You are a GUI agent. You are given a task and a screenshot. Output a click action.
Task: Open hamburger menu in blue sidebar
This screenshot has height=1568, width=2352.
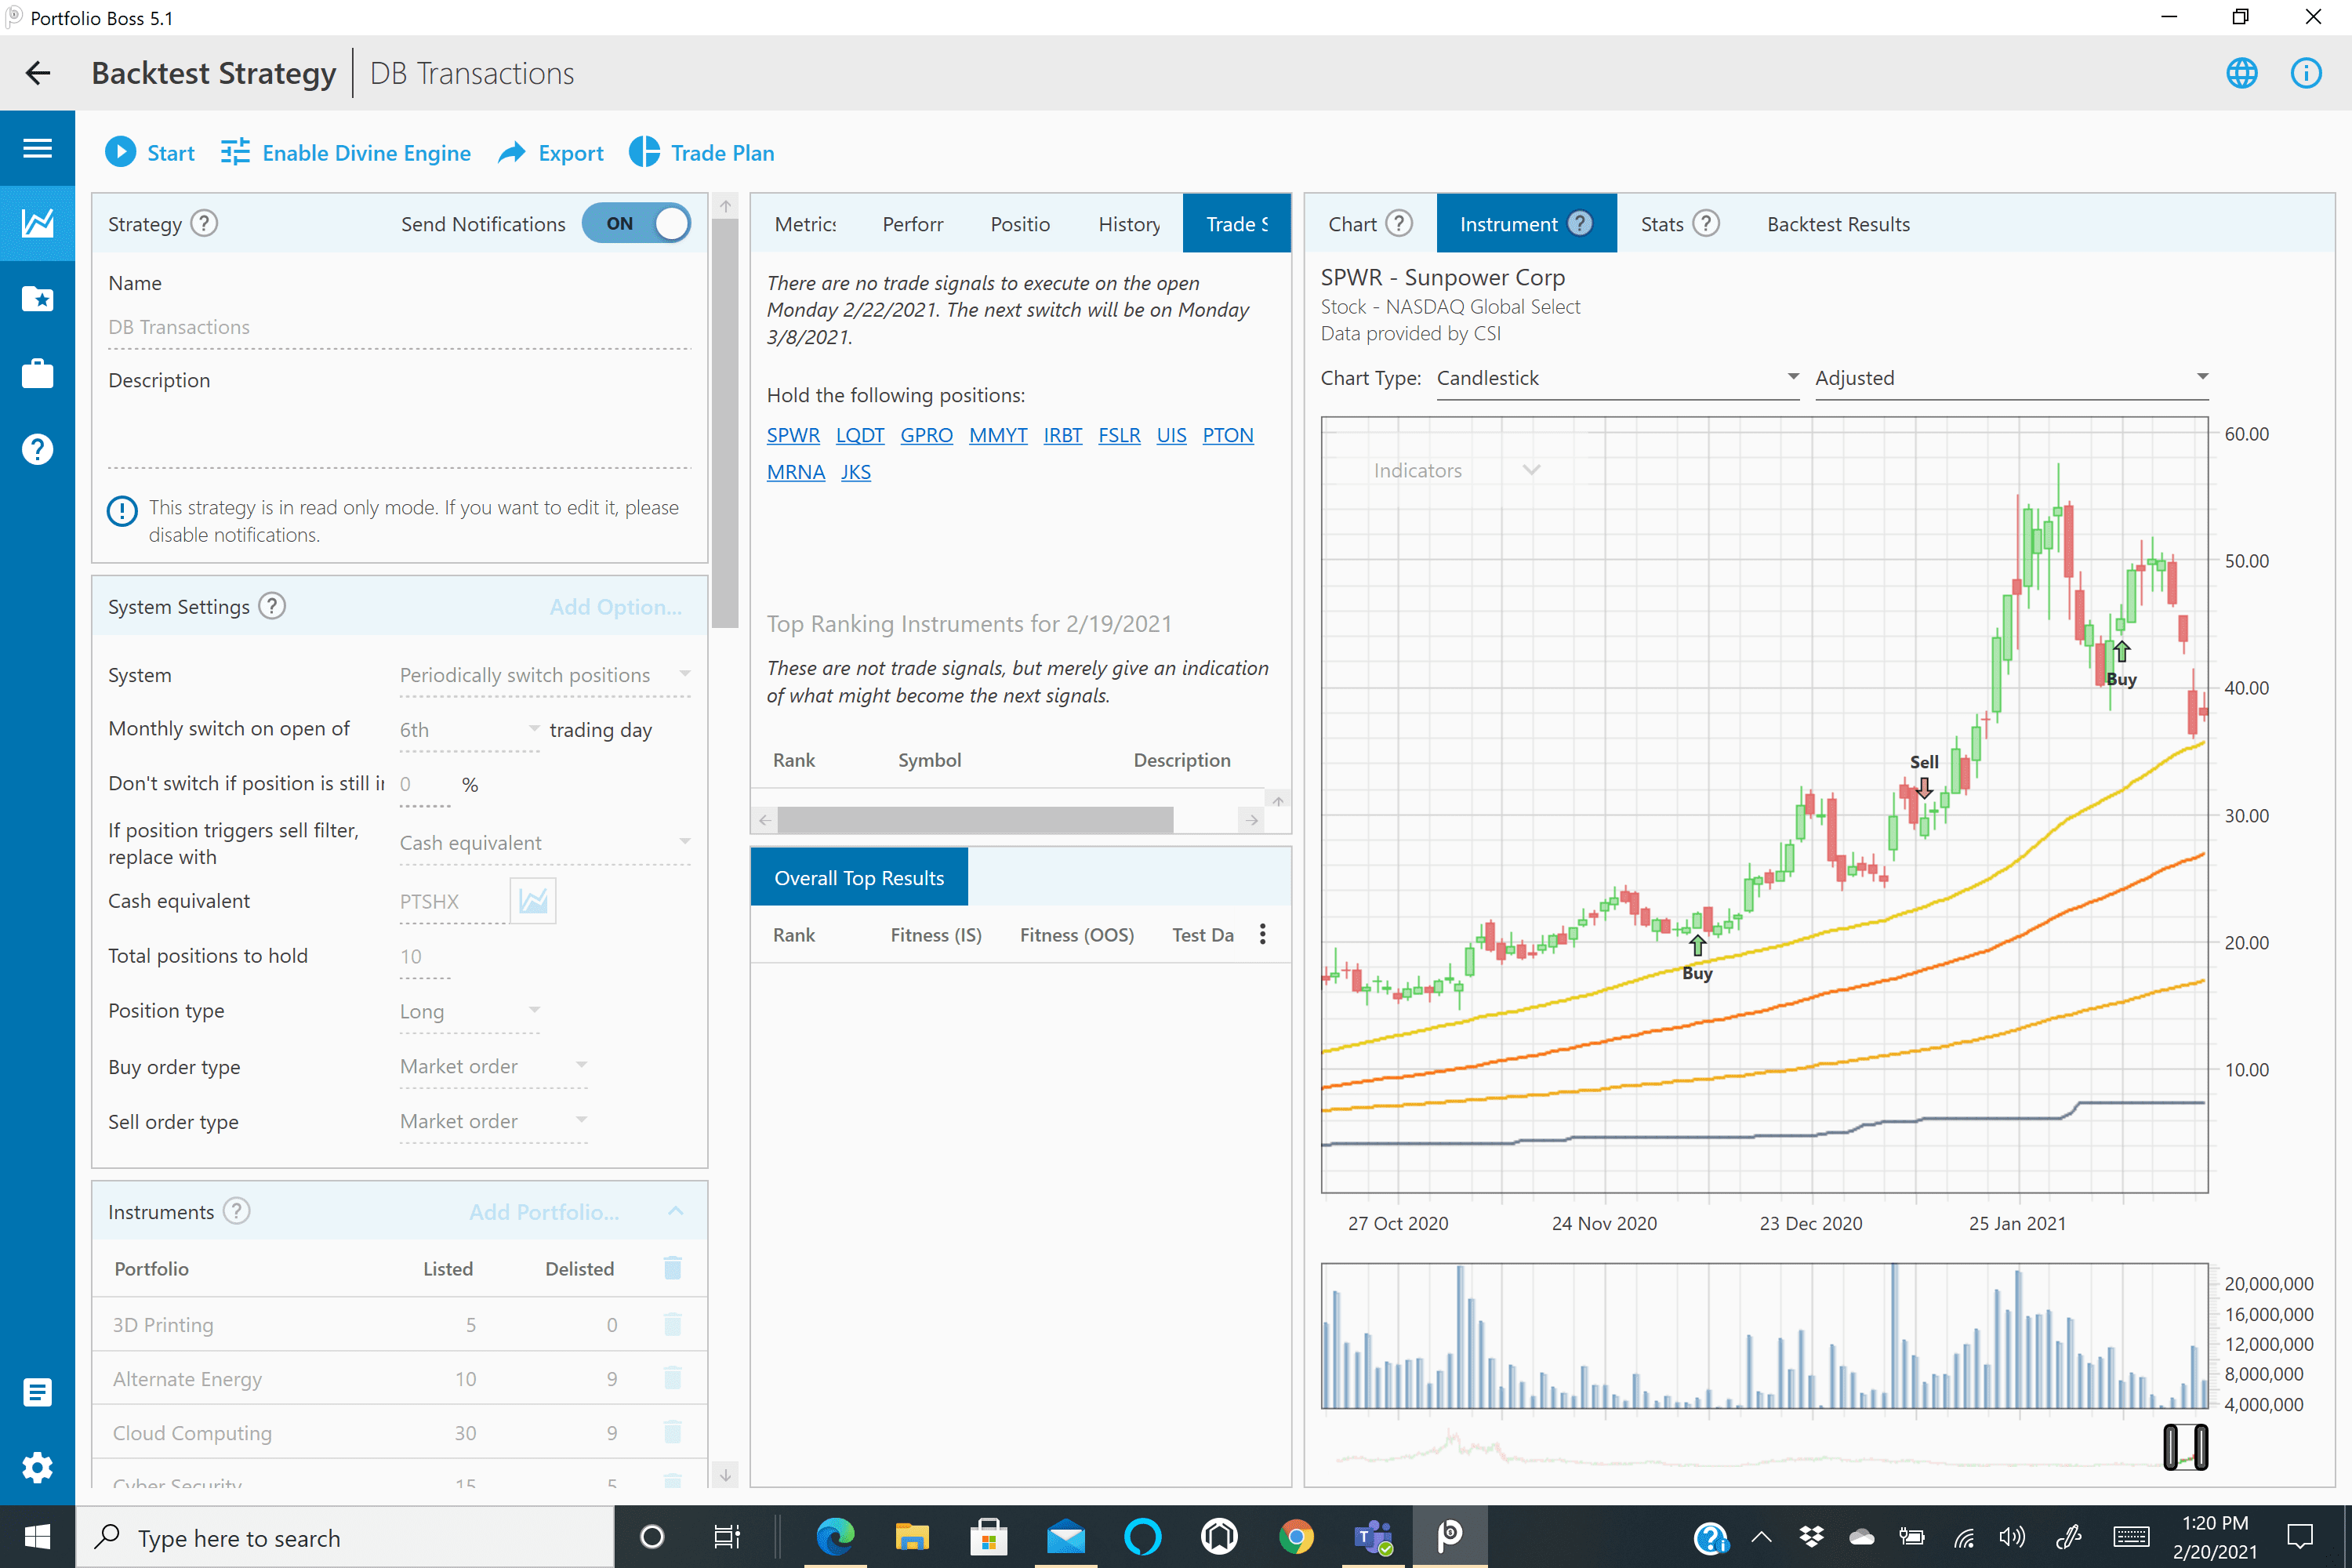coord(37,148)
